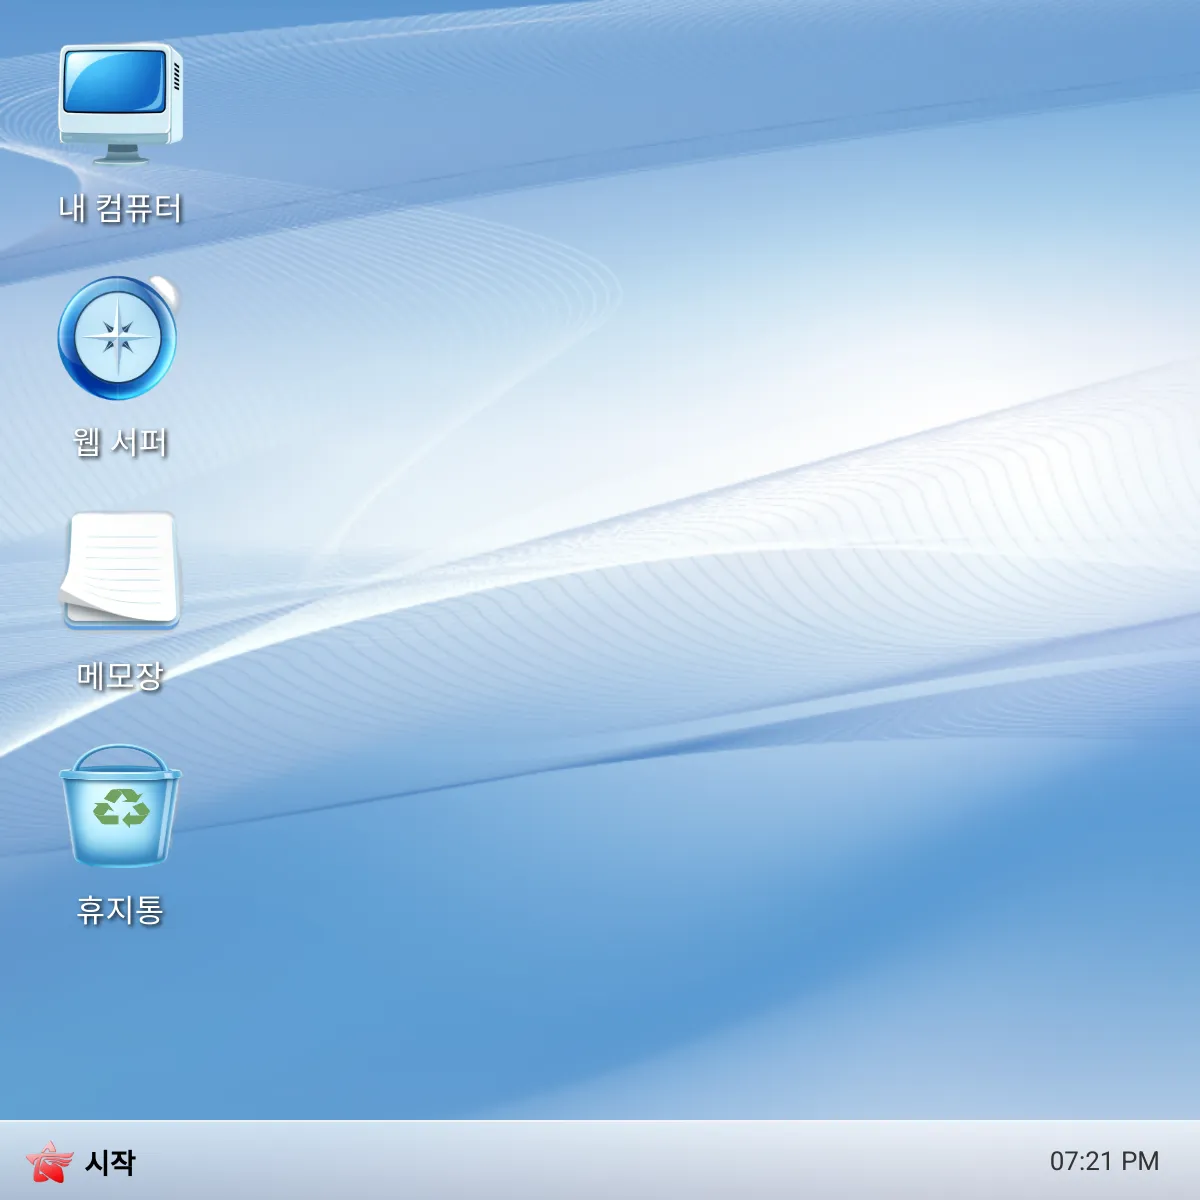Click the 웹 서퍼 icon label
The width and height of the screenshot is (1200, 1200).
pos(120,442)
